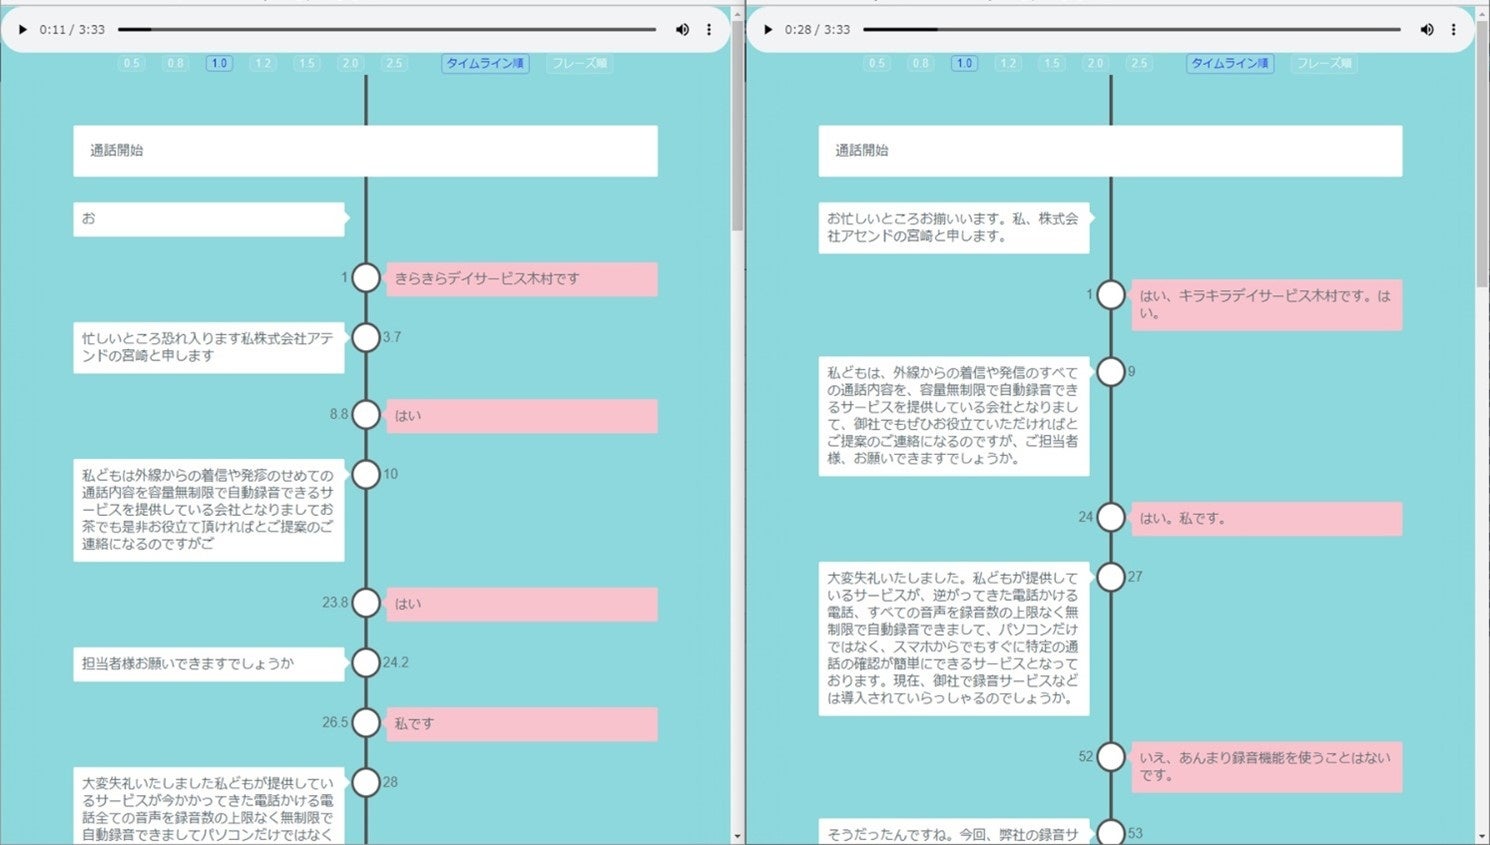
Task: Set right panel speed to 2.5
Action: click(x=1139, y=63)
